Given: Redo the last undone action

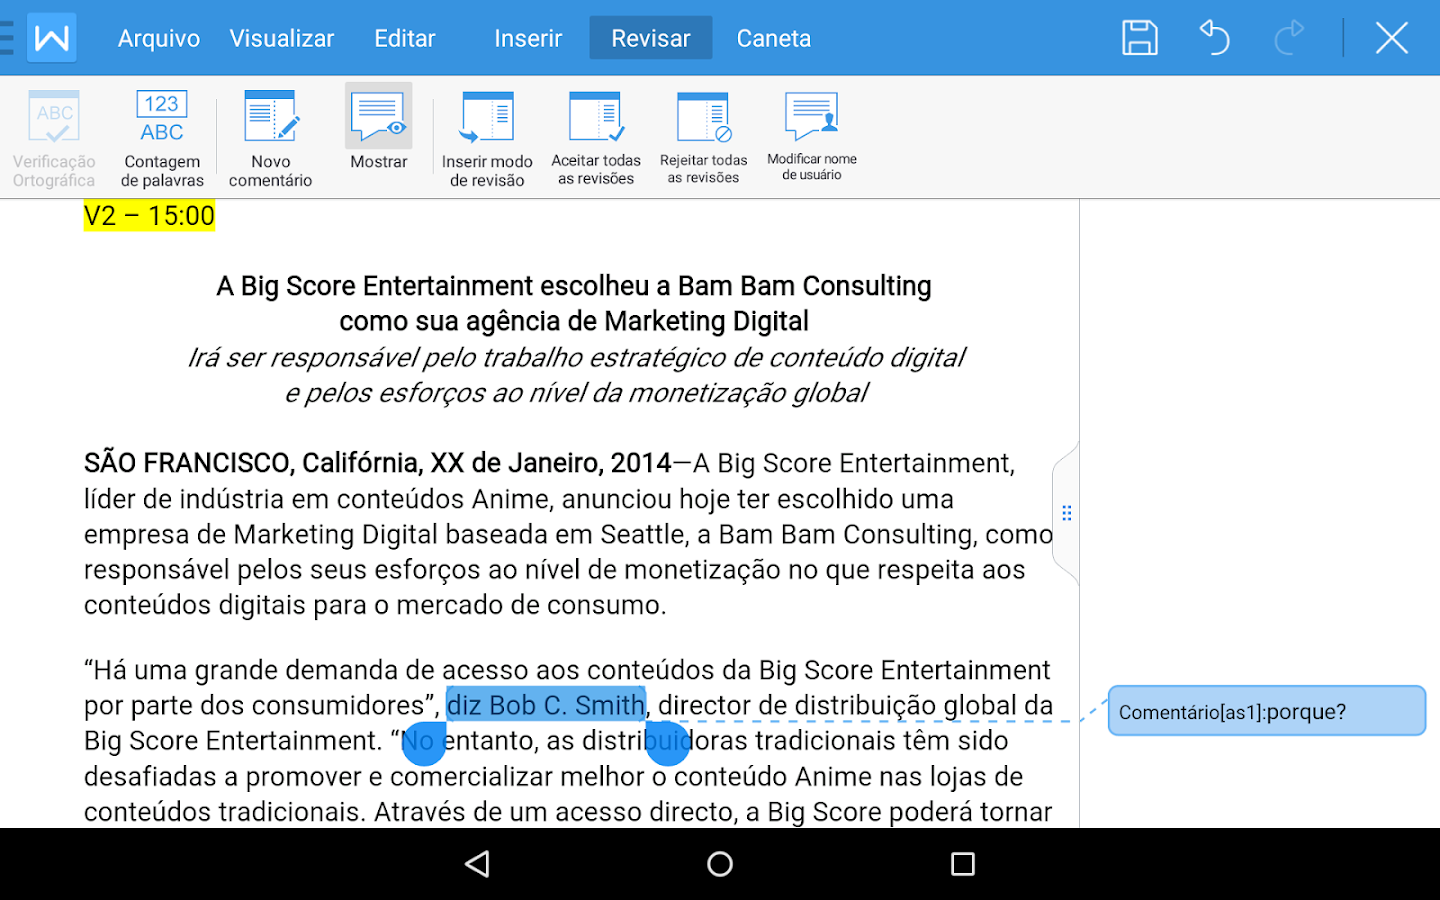Looking at the screenshot, I should point(1289,38).
